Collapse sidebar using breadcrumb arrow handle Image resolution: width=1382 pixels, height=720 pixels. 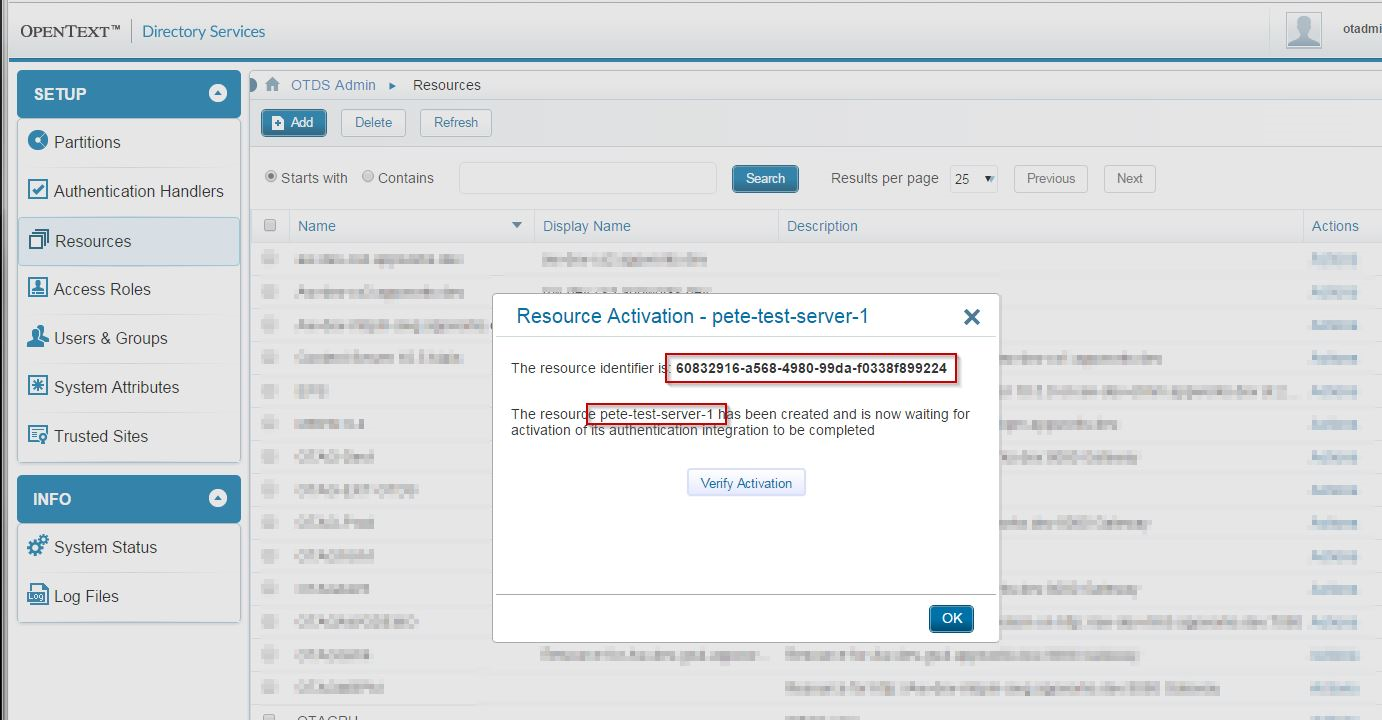253,85
